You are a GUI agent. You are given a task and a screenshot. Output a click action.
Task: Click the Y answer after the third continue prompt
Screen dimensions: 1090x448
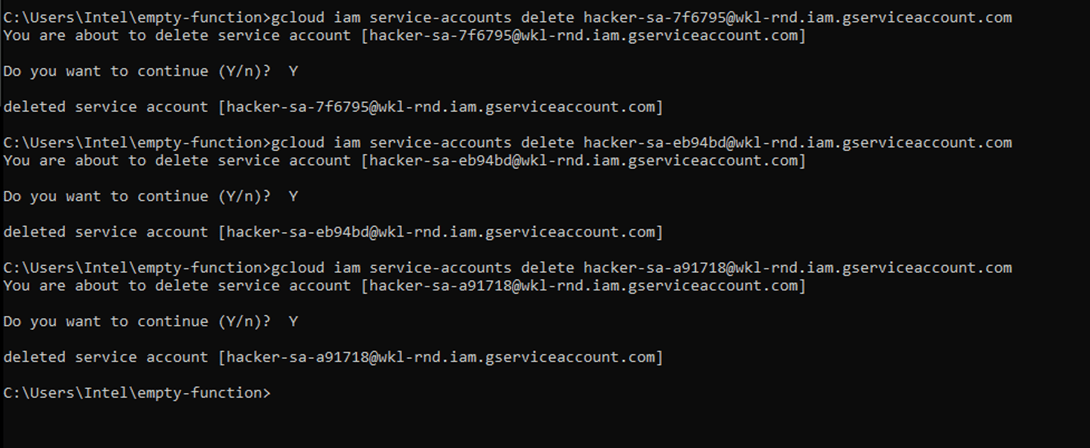click(293, 321)
